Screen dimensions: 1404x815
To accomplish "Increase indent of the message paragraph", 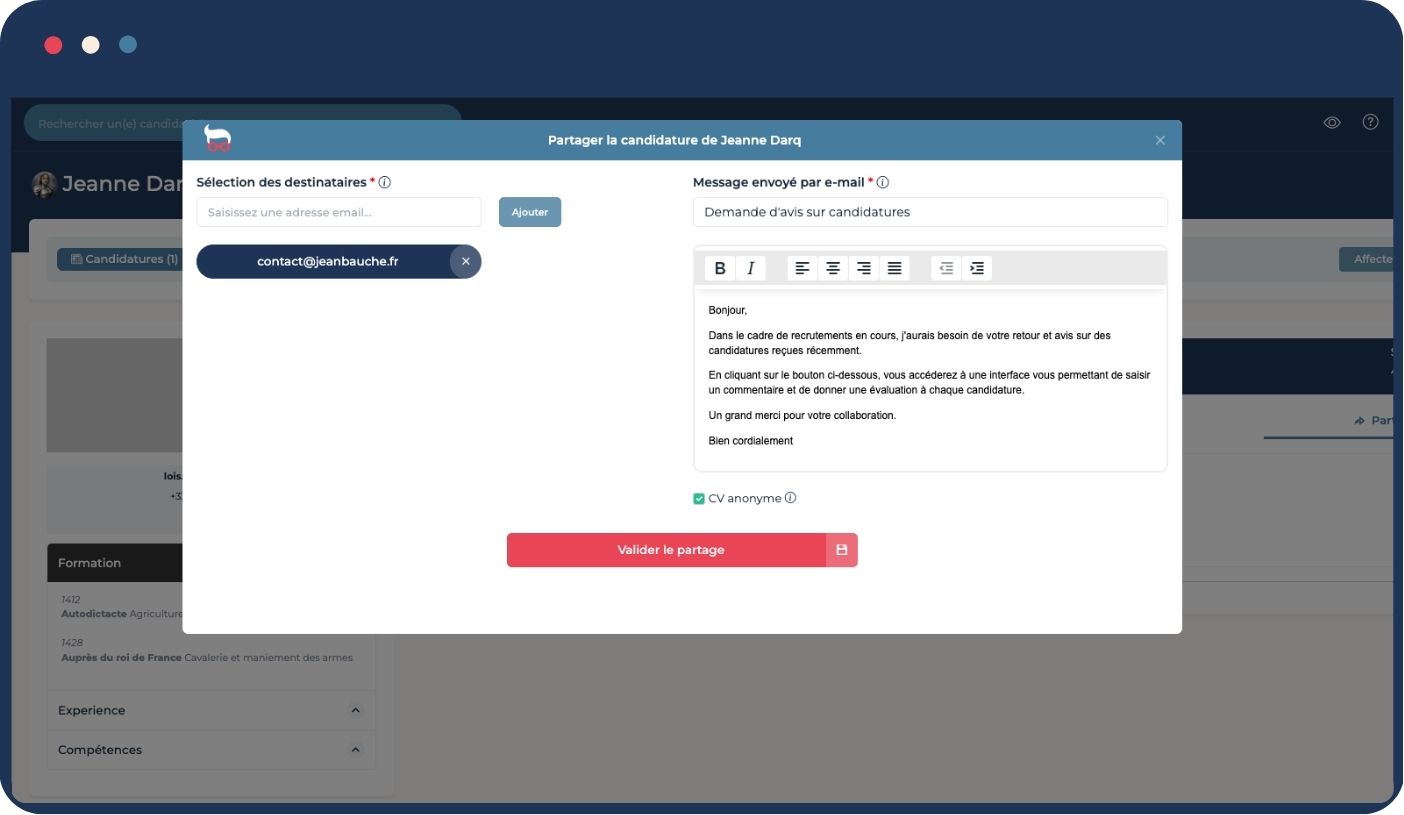I will [x=977, y=268].
